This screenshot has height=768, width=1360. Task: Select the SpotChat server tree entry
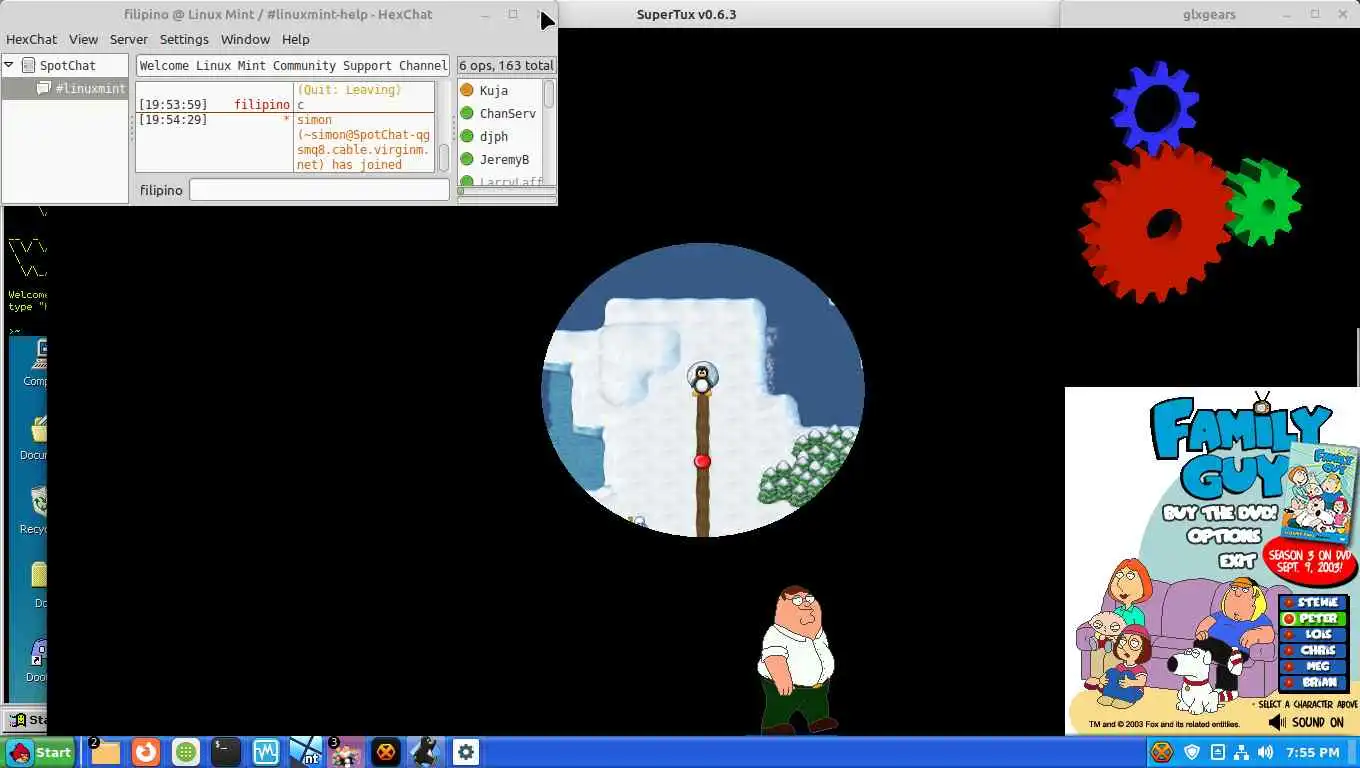pos(67,65)
